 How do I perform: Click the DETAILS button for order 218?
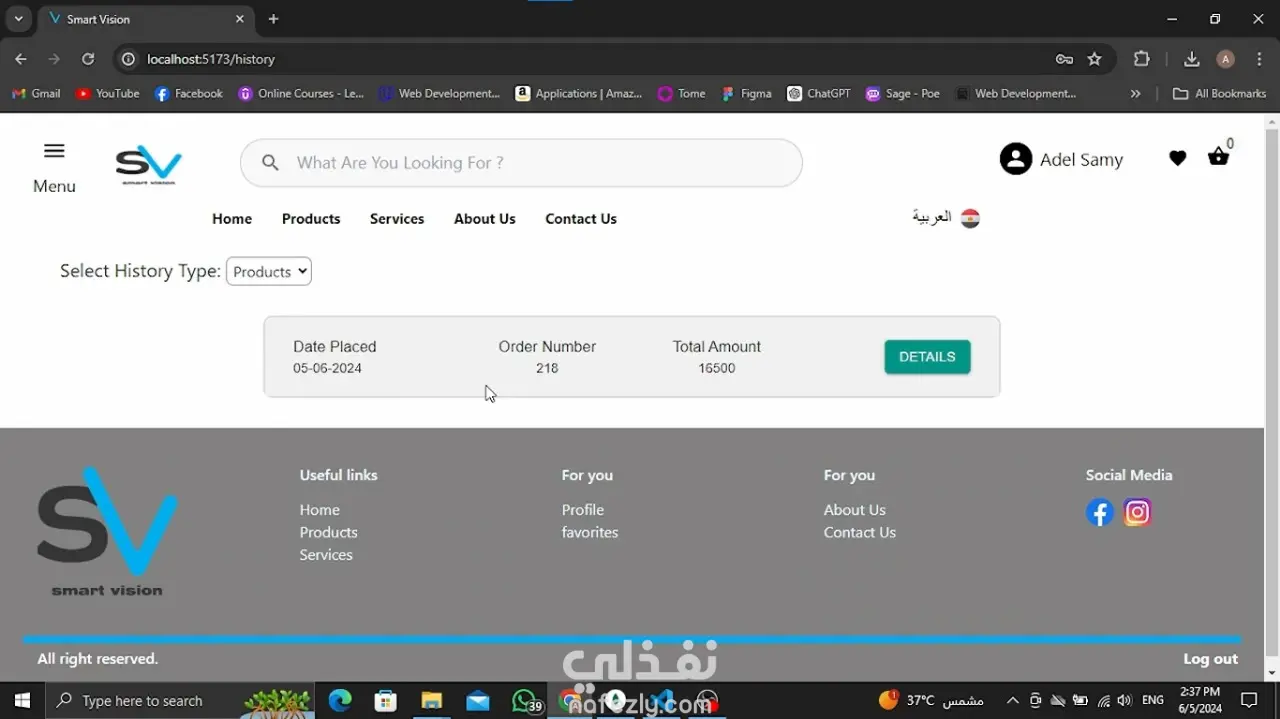pyautogui.click(x=927, y=357)
